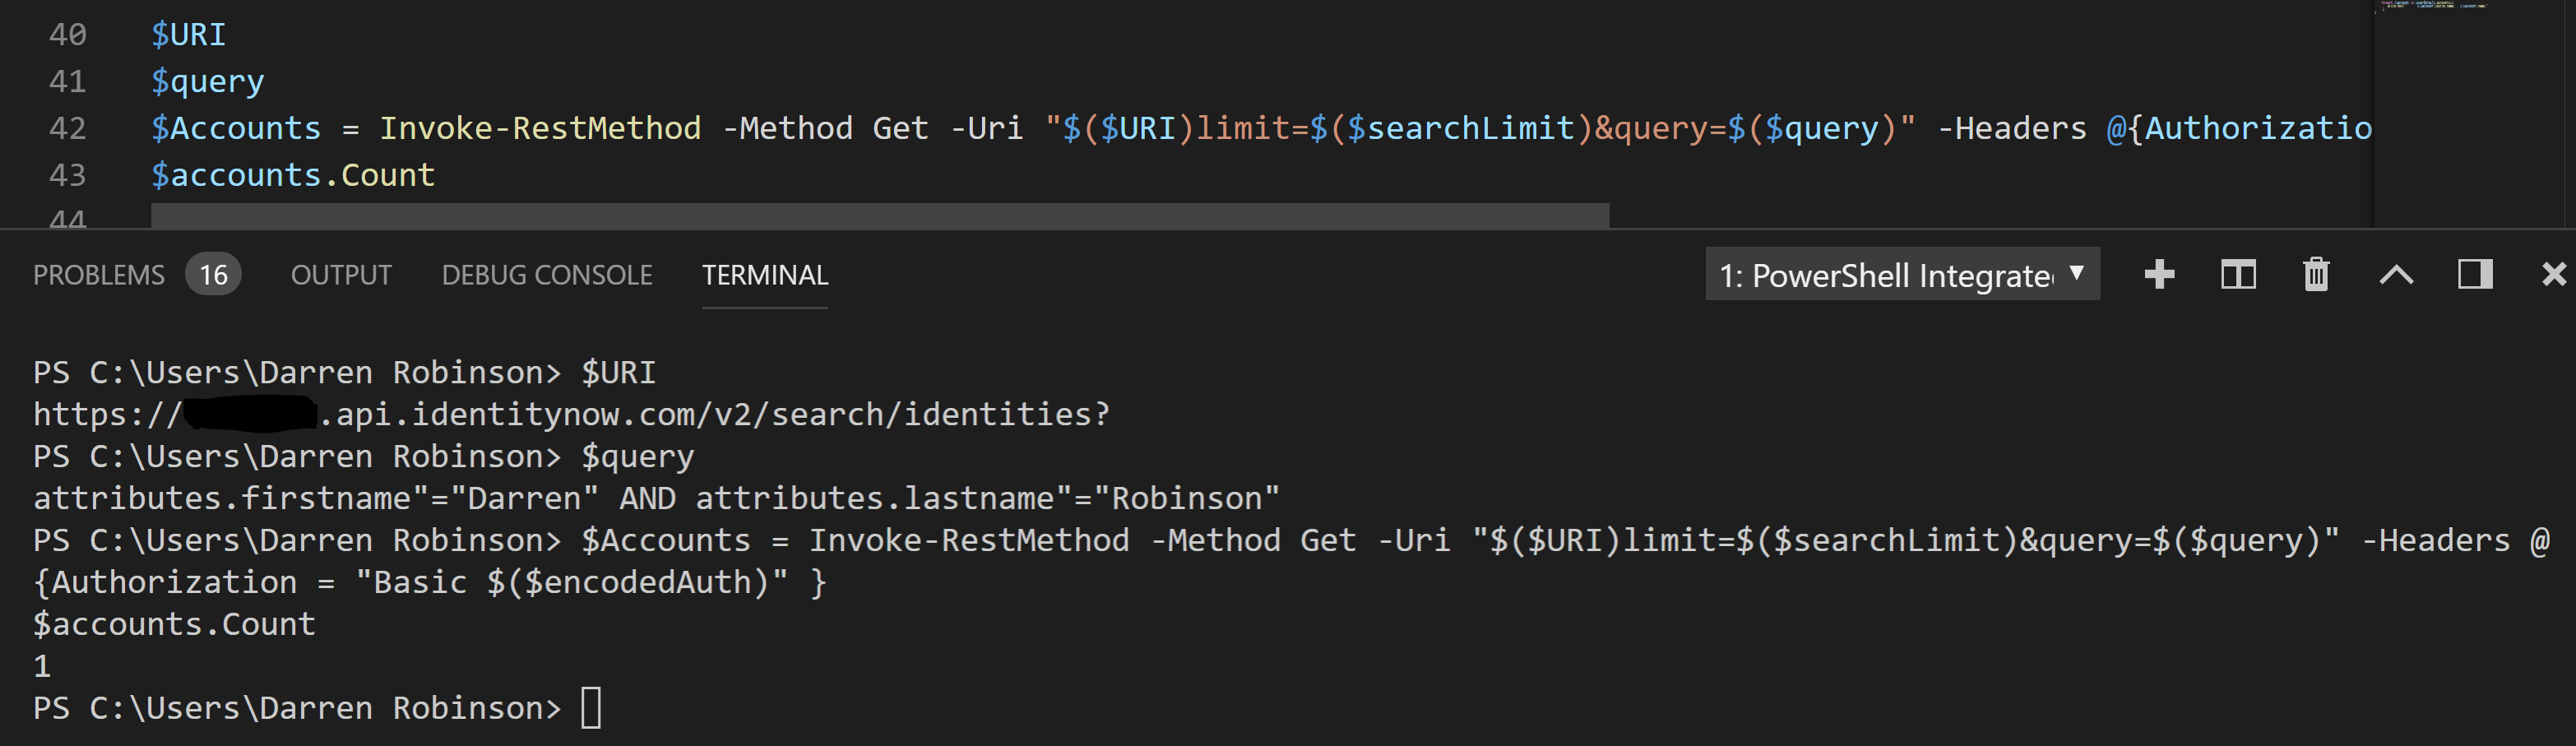Image resolution: width=2576 pixels, height=746 pixels.
Task: Click the Problems count badge showing 16
Action: point(213,274)
